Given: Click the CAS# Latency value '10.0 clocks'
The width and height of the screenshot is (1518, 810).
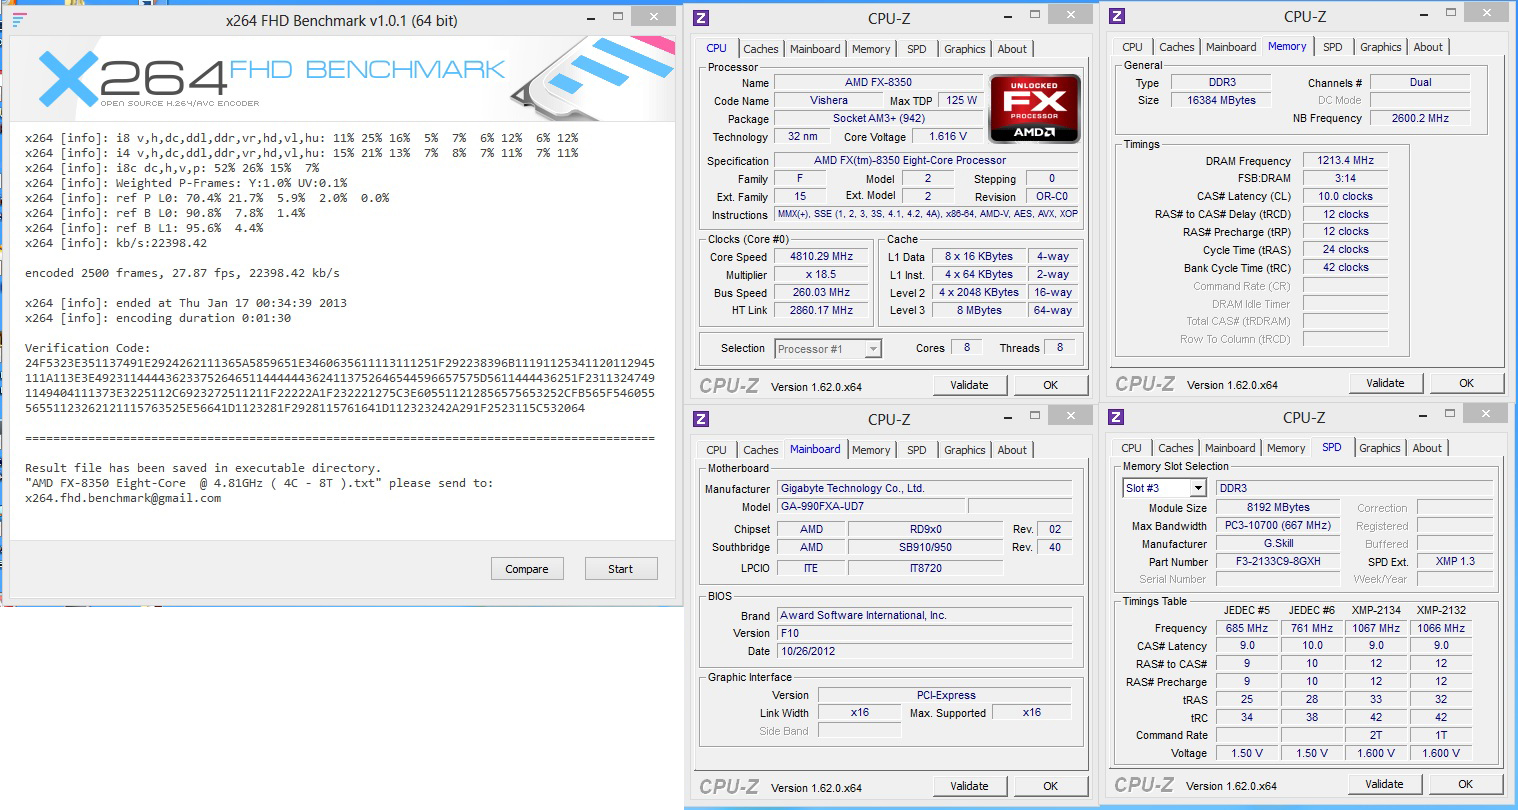Looking at the screenshot, I should (x=1346, y=196).
